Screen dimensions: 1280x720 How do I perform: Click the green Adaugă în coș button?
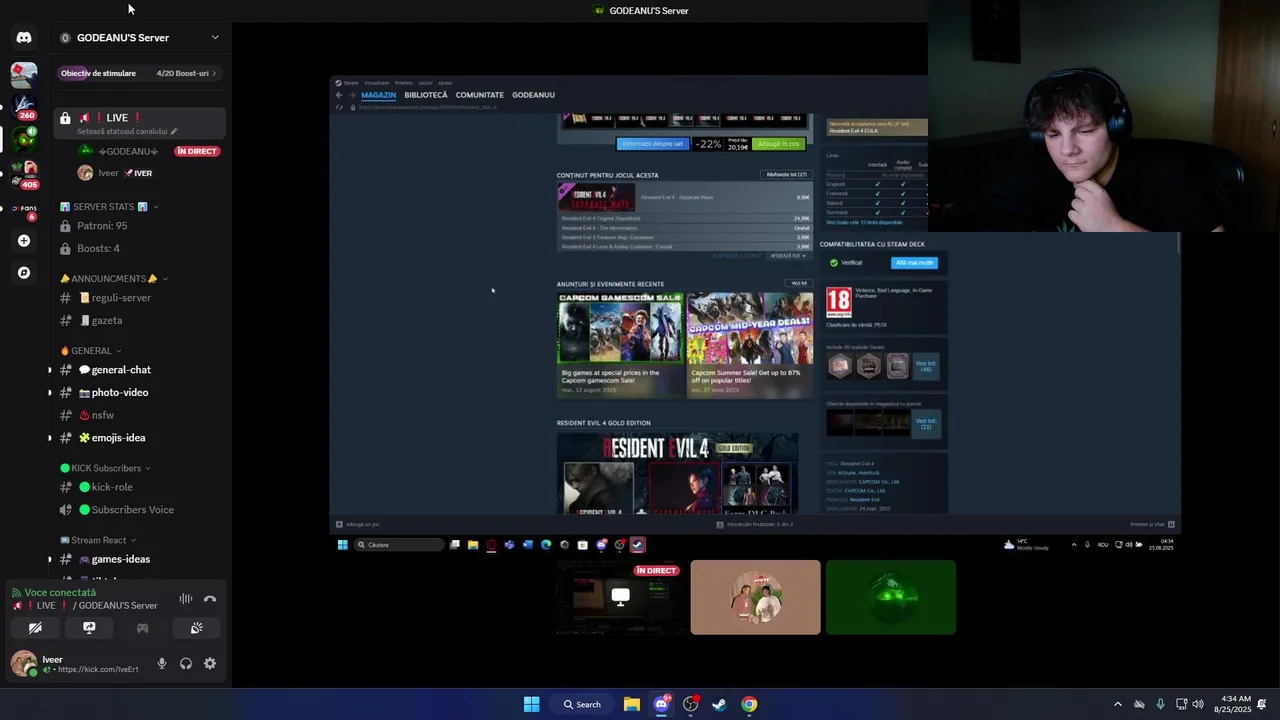point(778,144)
